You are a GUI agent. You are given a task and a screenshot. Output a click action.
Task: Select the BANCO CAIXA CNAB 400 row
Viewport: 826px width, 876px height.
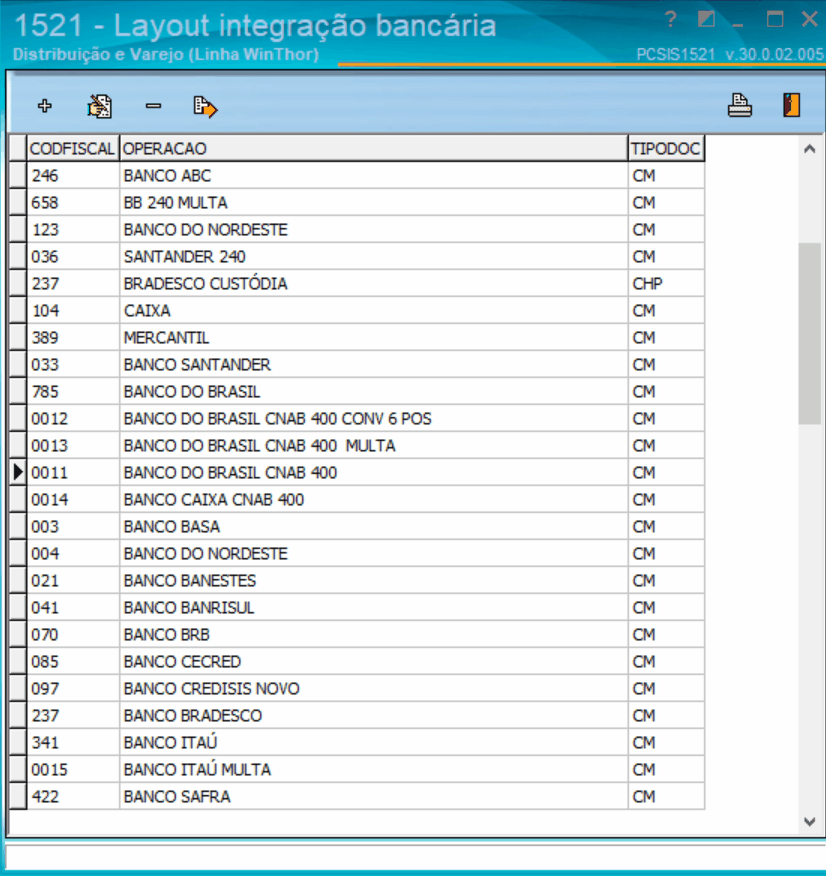(357, 499)
